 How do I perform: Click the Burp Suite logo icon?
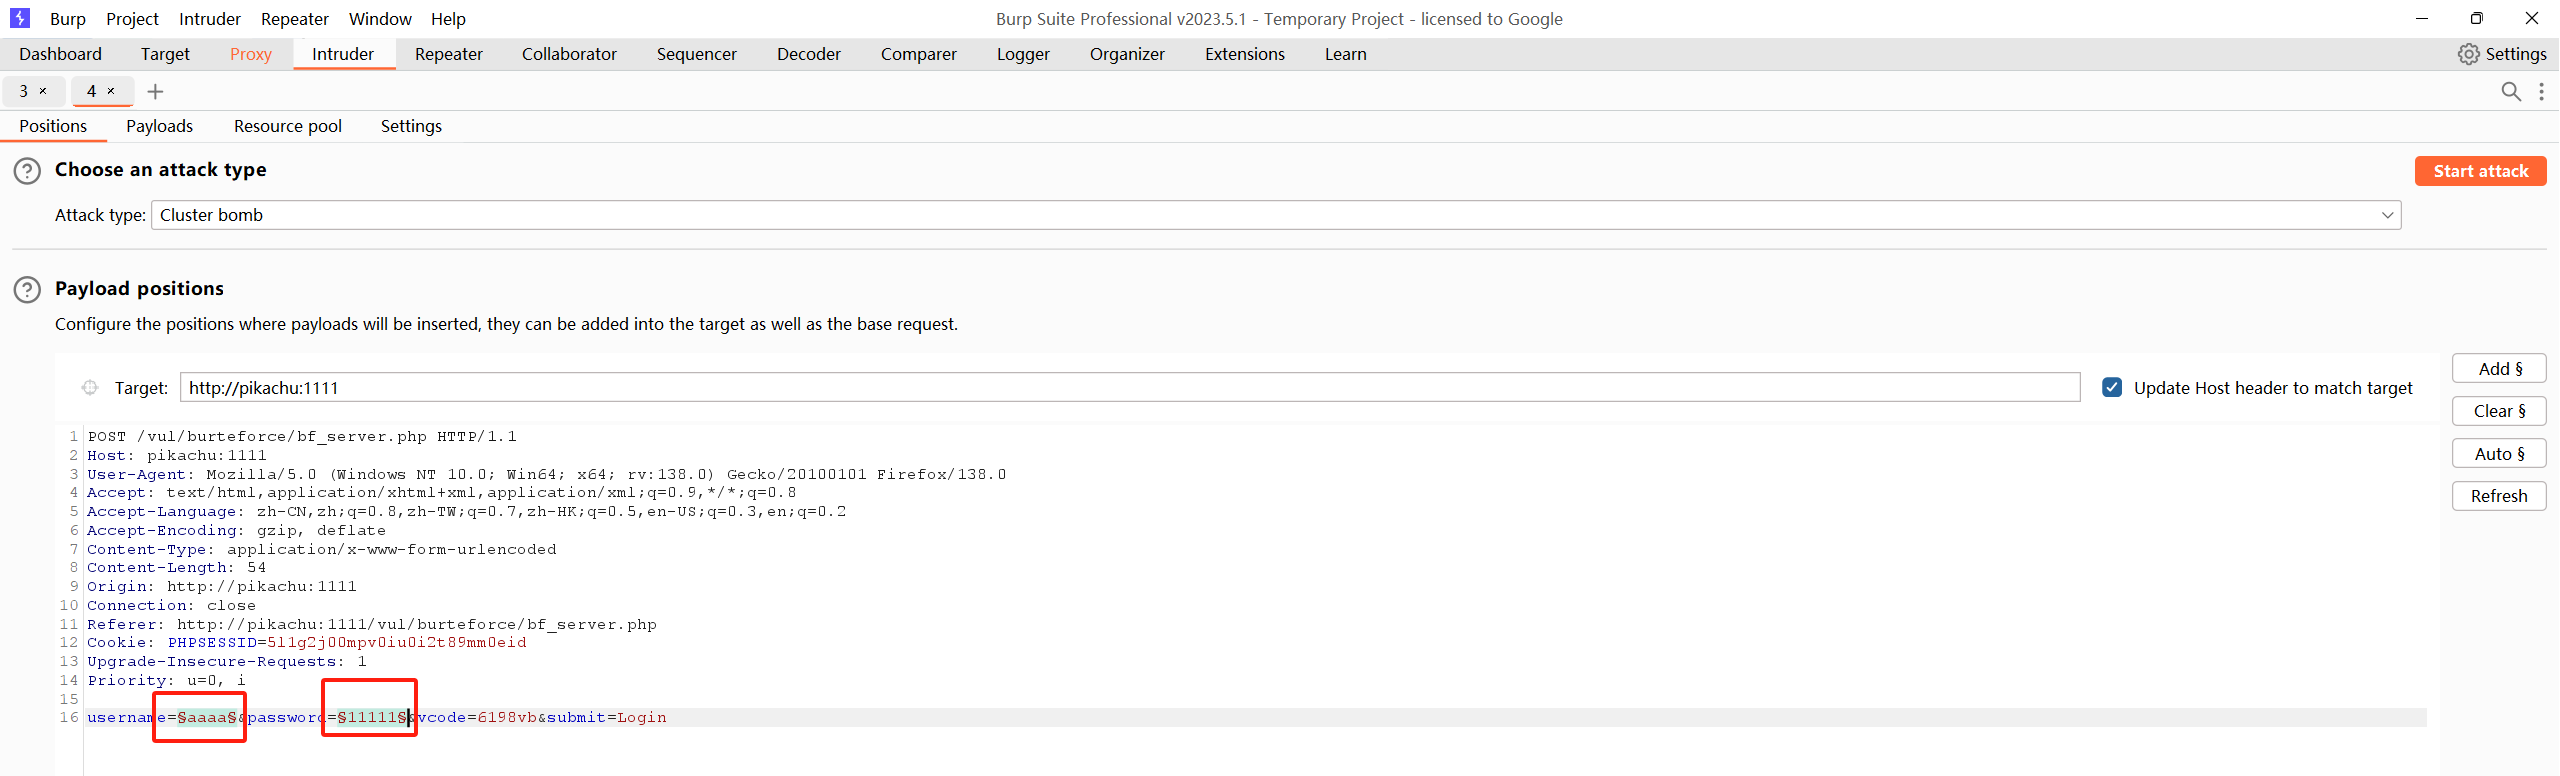coord(20,18)
